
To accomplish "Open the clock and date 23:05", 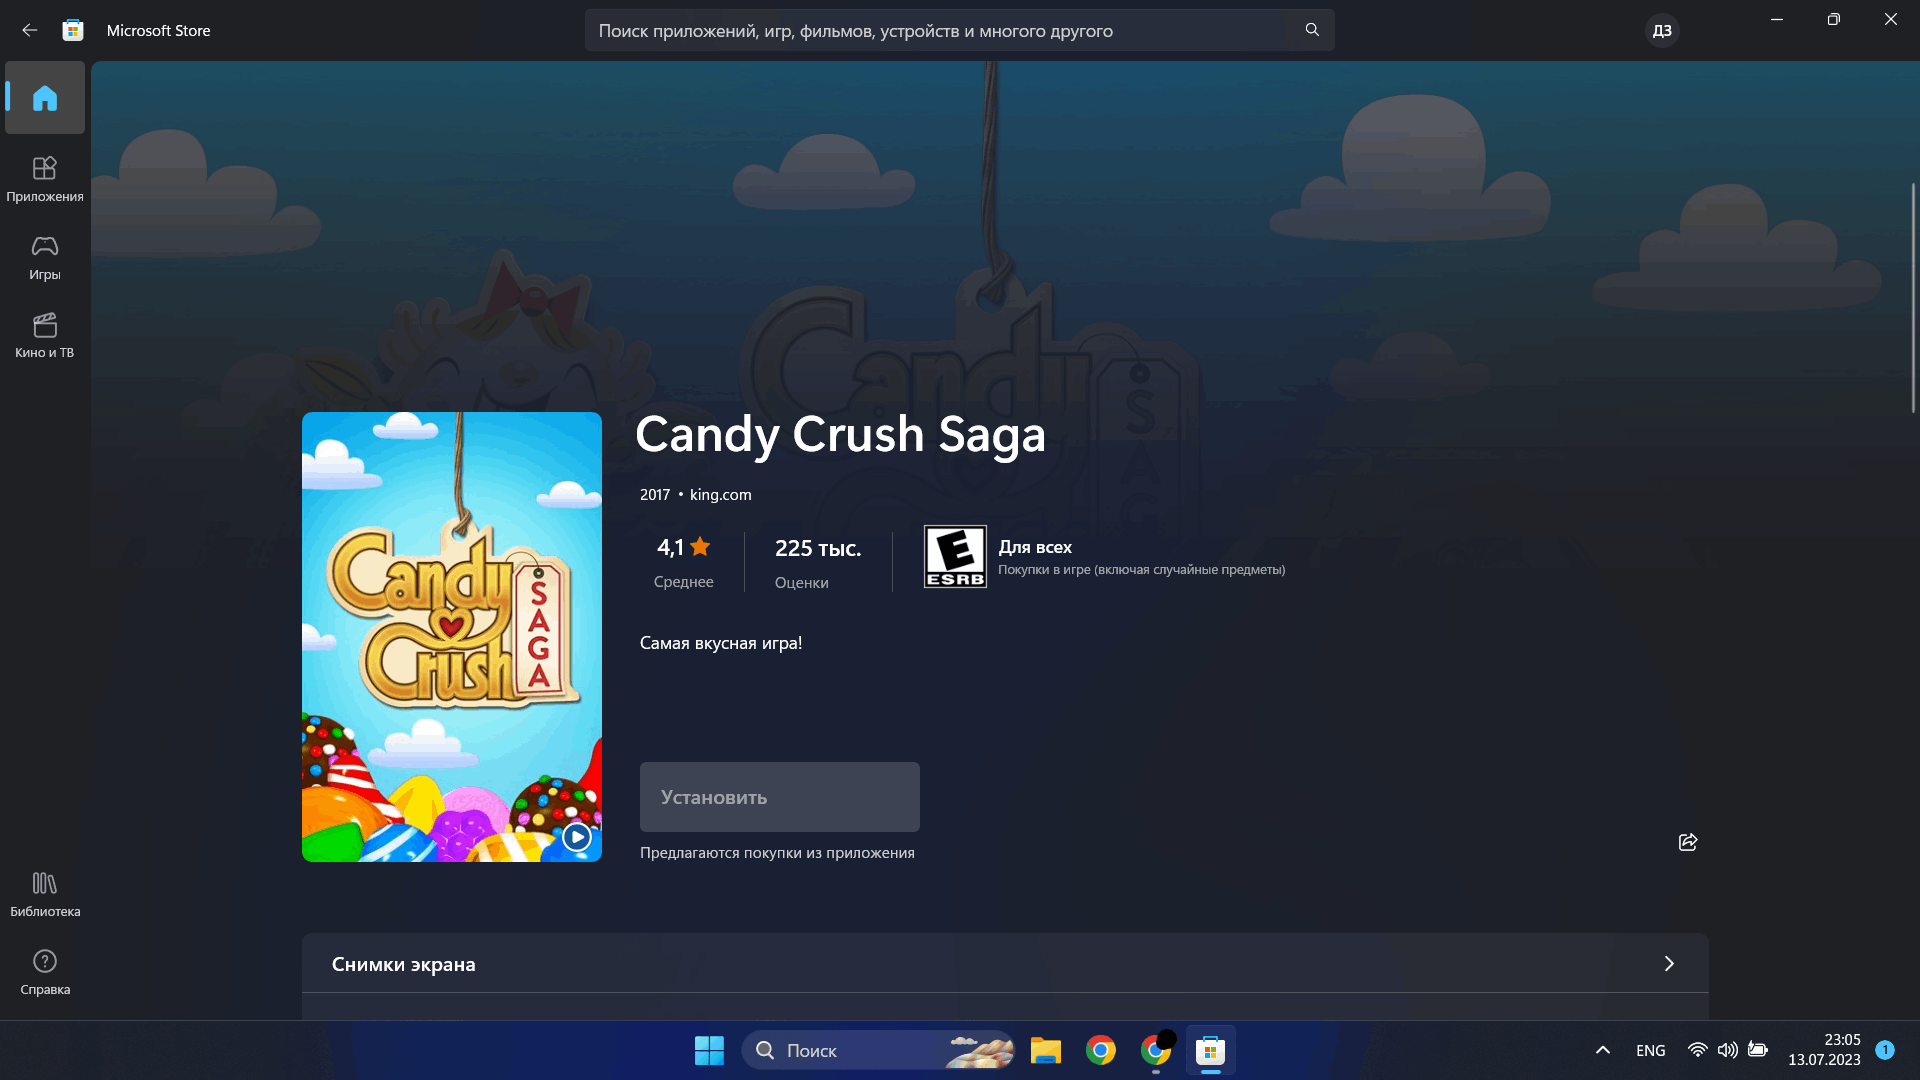I will [1825, 1050].
